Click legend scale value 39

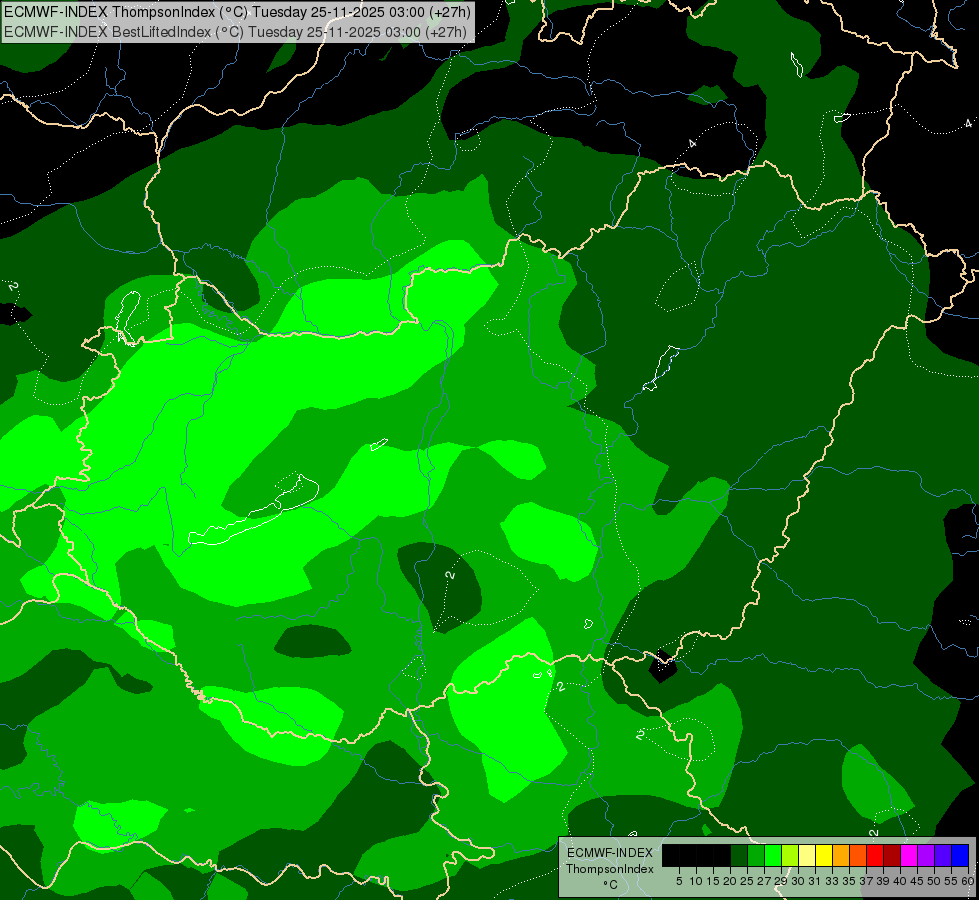883,881
